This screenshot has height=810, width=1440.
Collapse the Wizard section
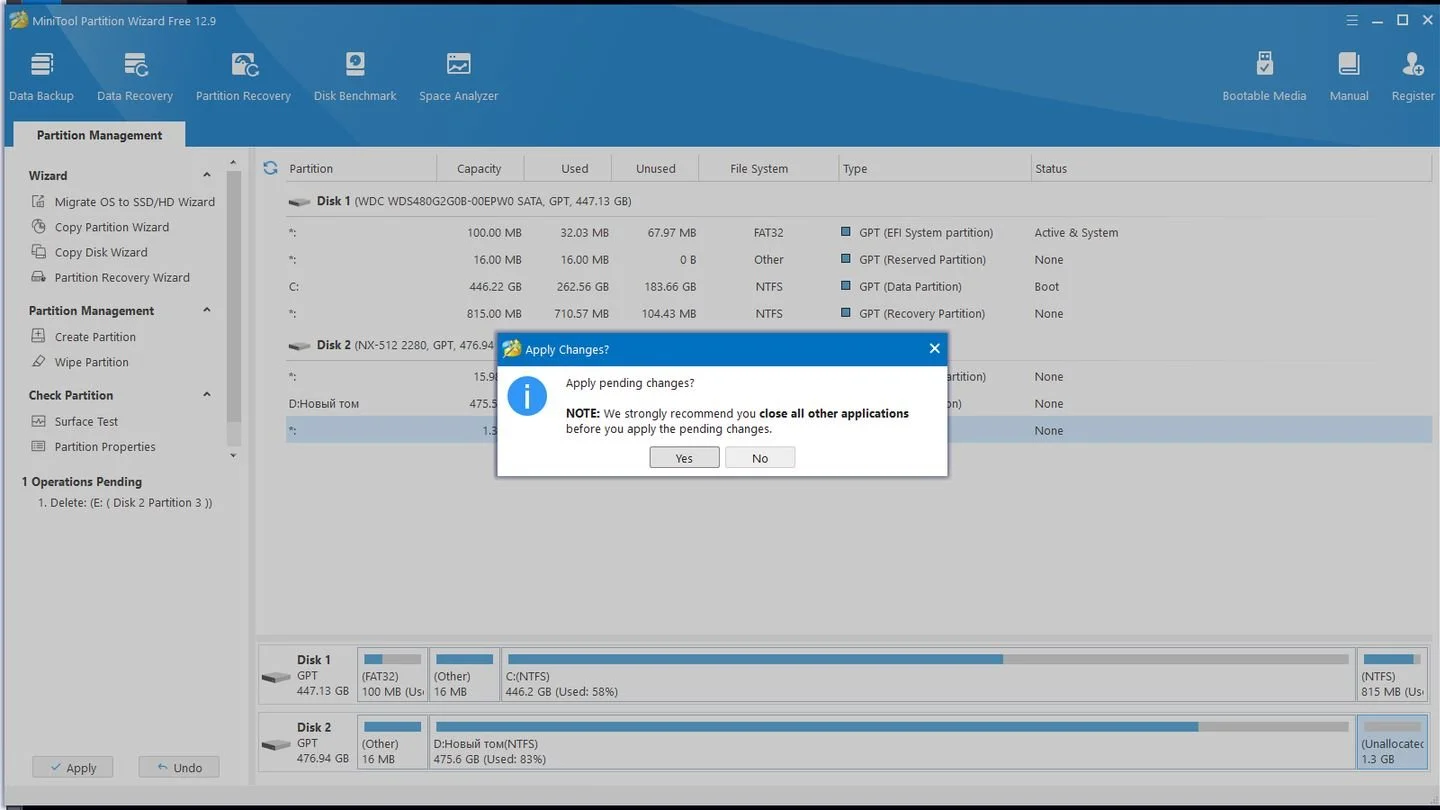(x=207, y=175)
